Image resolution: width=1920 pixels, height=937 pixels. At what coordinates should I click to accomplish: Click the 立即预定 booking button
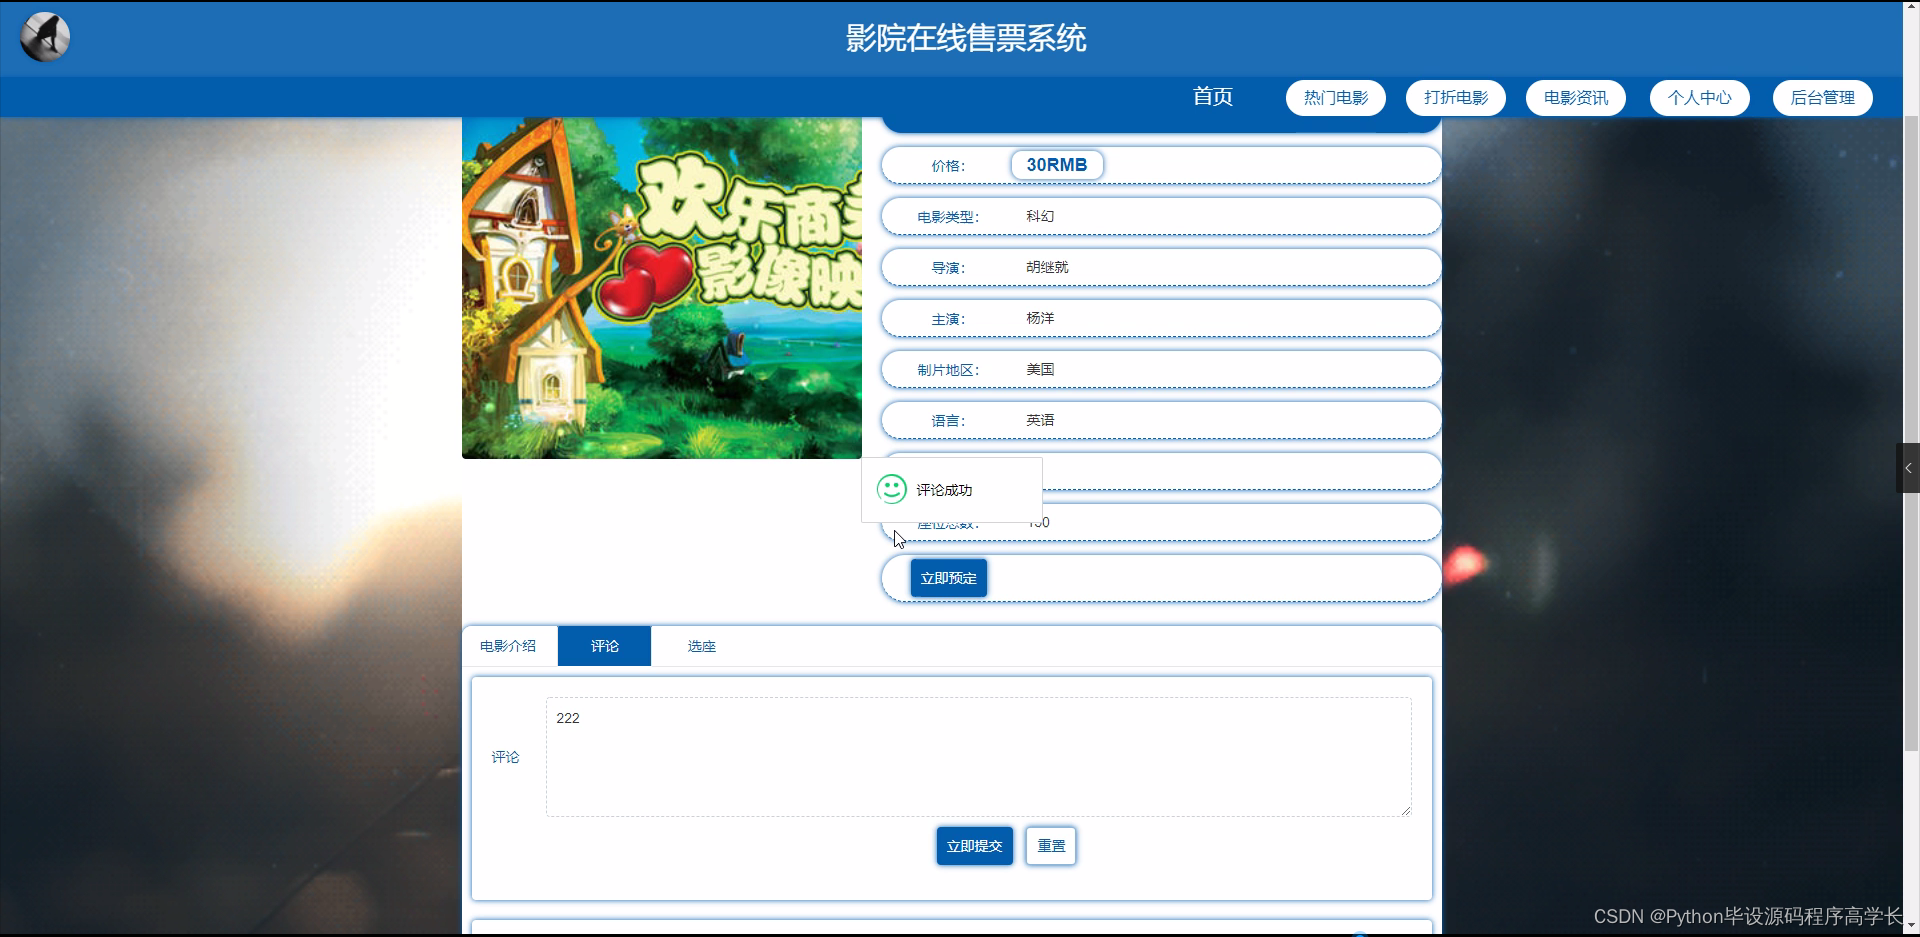[x=948, y=577]
